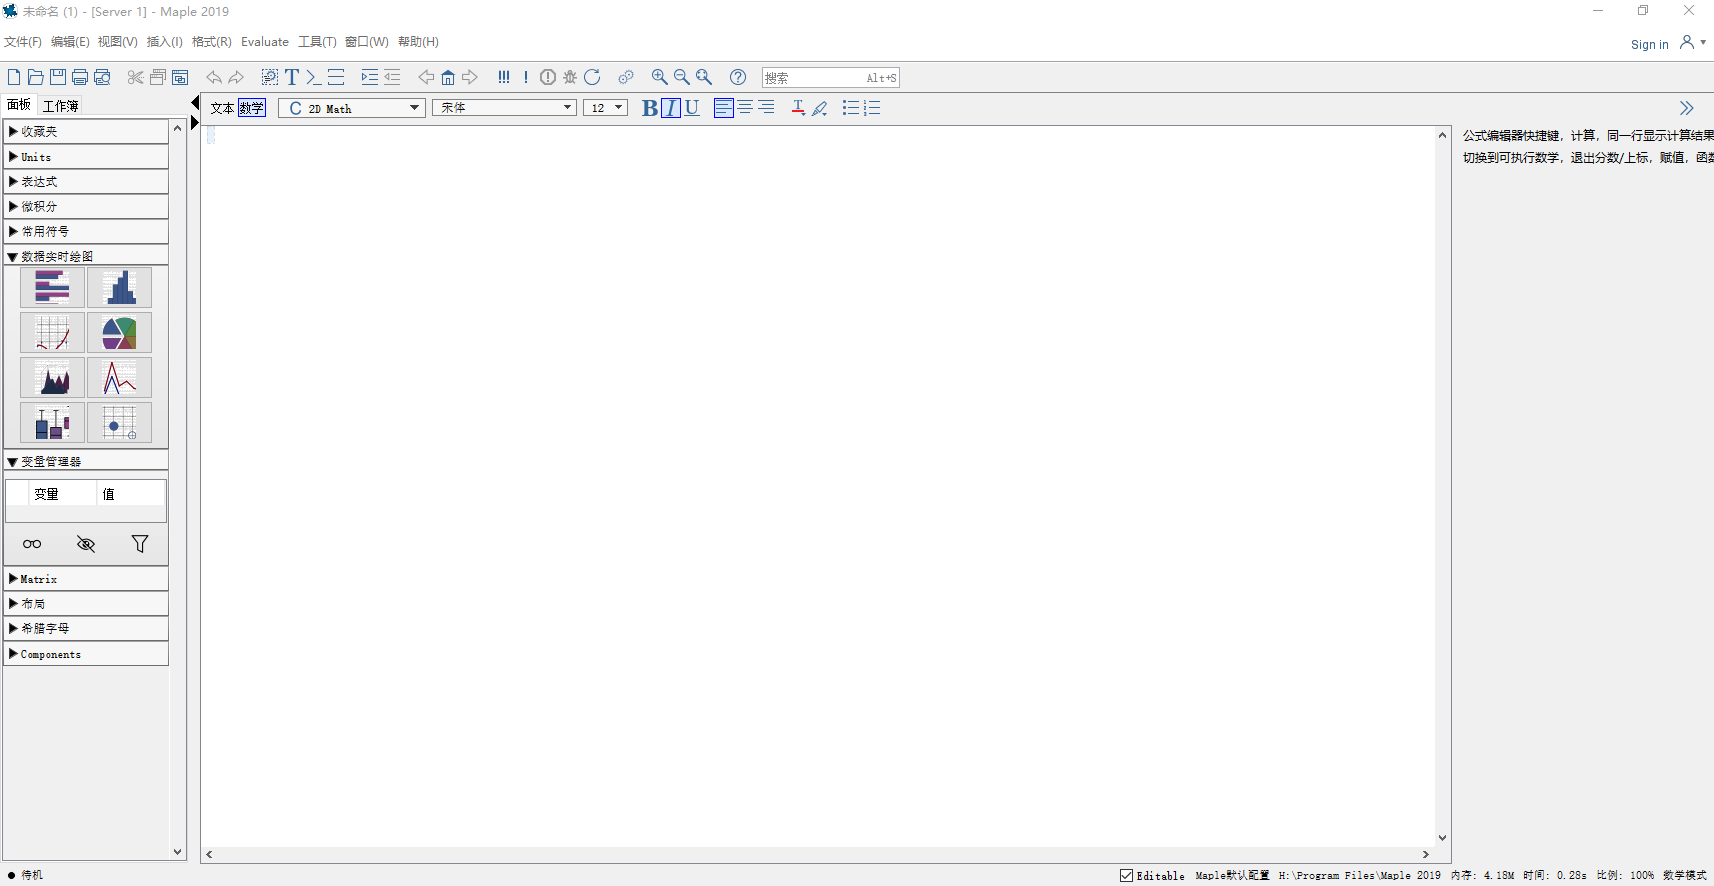Click the Sign in link
The width and height of the screenshot is (1714, 886).
[x=1649, y=44]
